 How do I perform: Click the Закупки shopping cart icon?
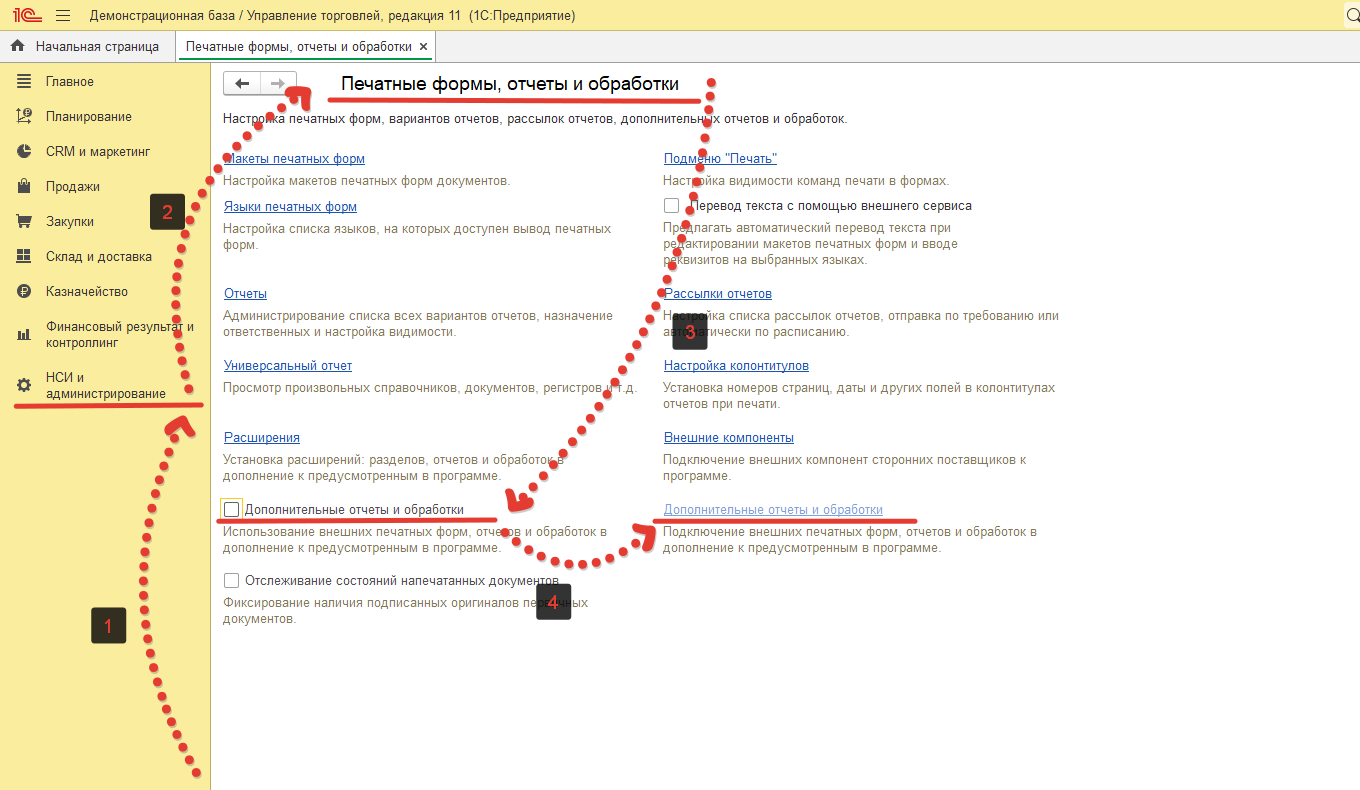click(25, 221)
